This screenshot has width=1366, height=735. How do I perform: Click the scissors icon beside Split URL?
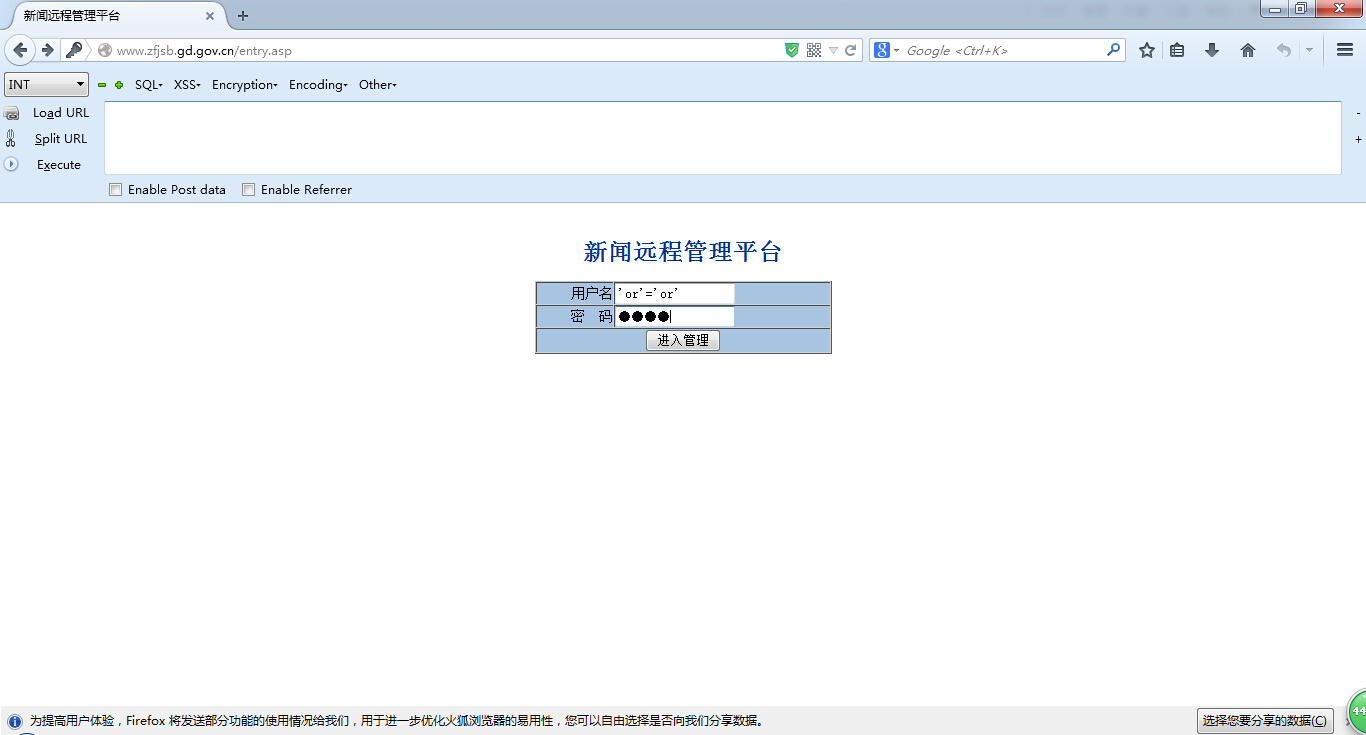pyautogui.click(x=10, y=139)
